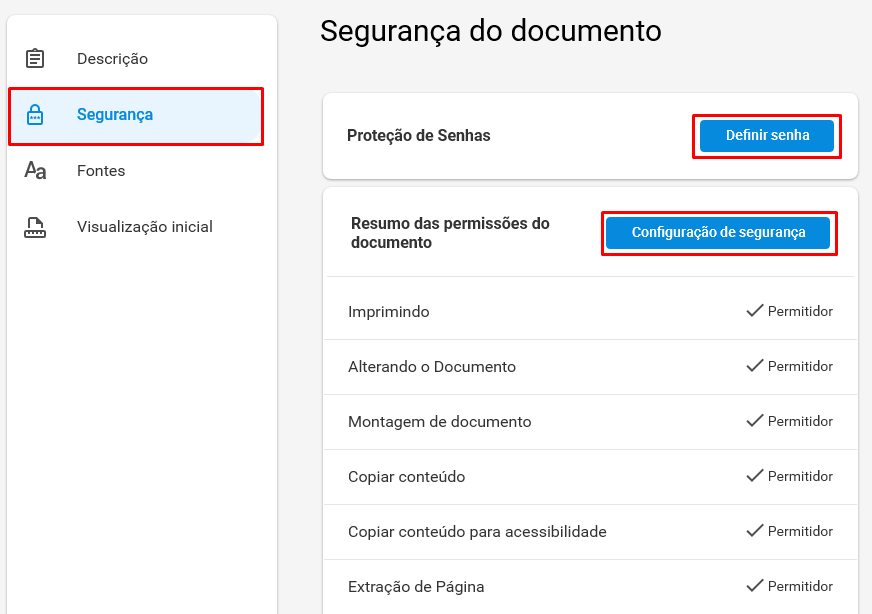Click Permitidor status in the Imprimindo row
The image size is (872, 614).
(x=800, y=311)
